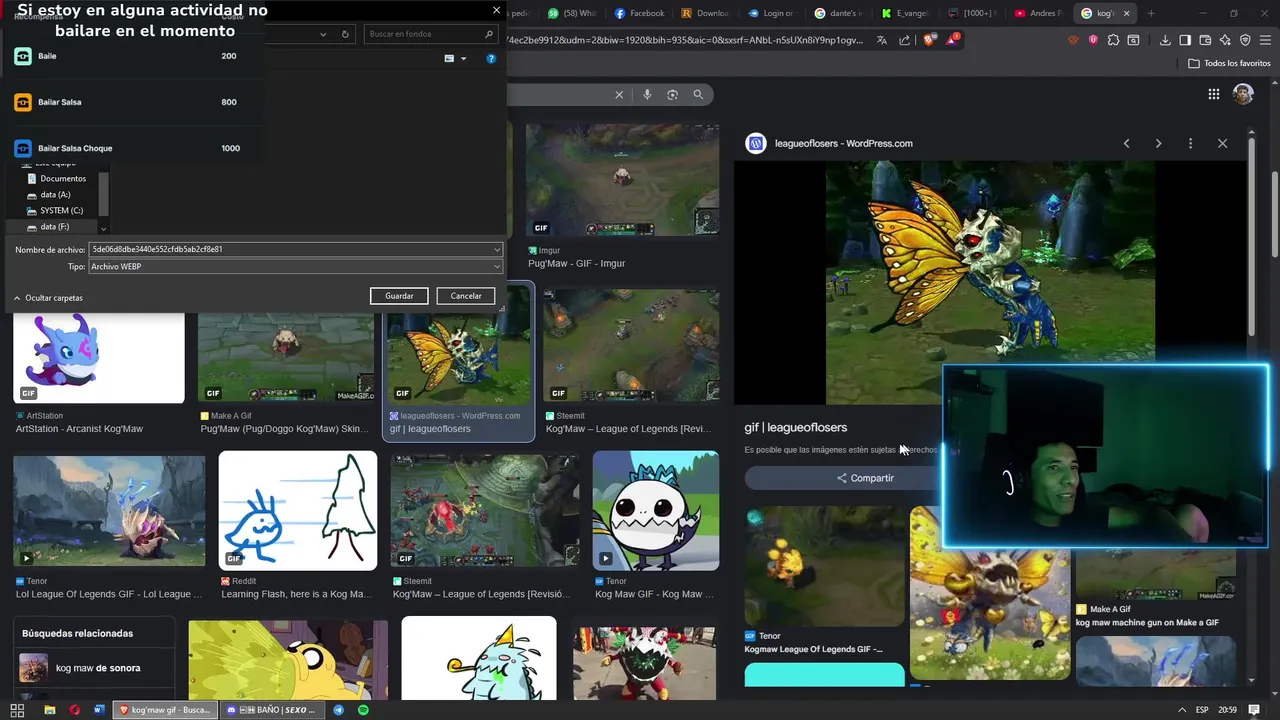
Task: Open the Google apps grid
Action: point(1213,94)
